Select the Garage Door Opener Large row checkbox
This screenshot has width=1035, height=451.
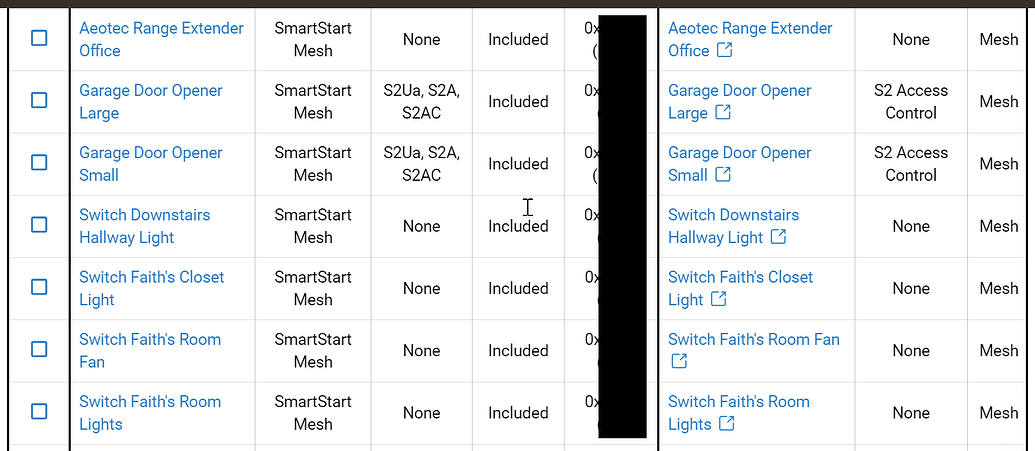pyautogui.click(x=40, y=100)
